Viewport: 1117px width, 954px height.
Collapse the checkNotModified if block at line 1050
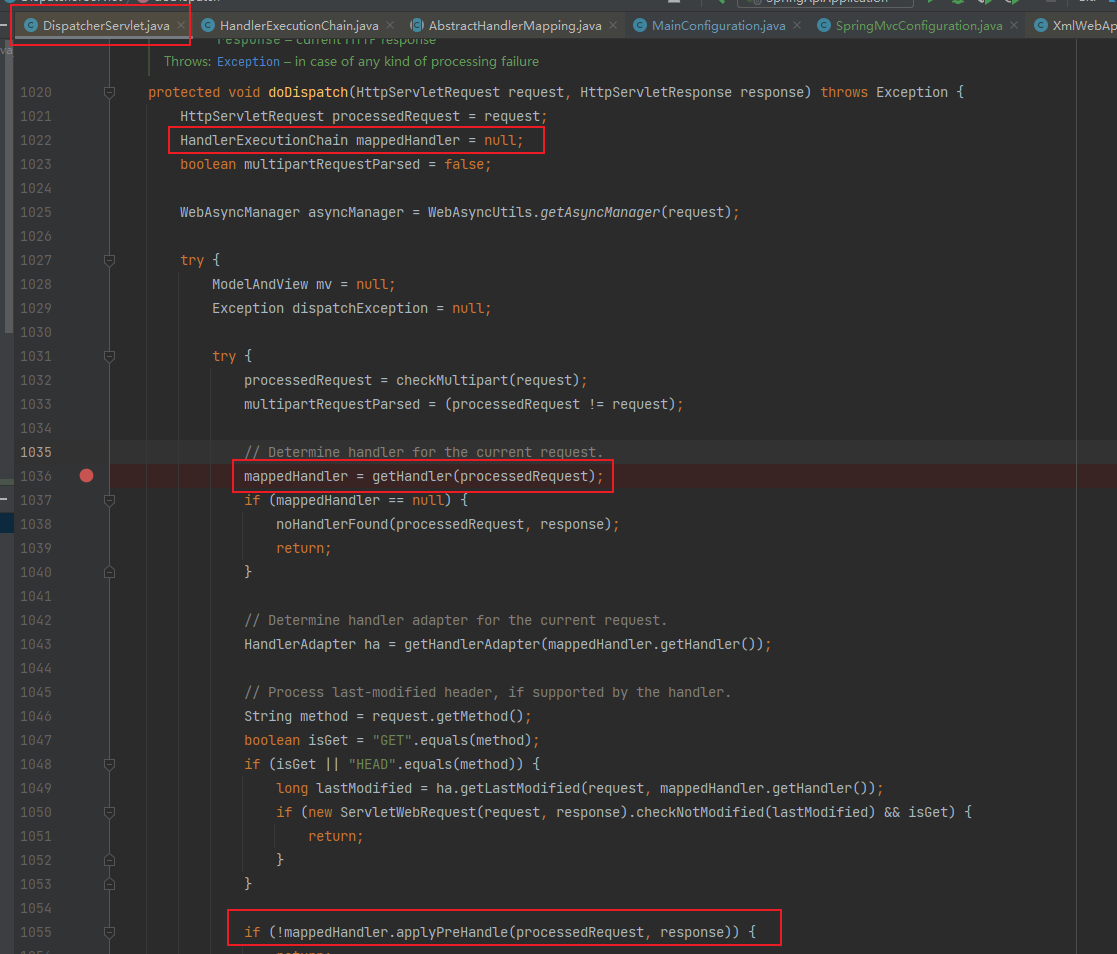110,812
